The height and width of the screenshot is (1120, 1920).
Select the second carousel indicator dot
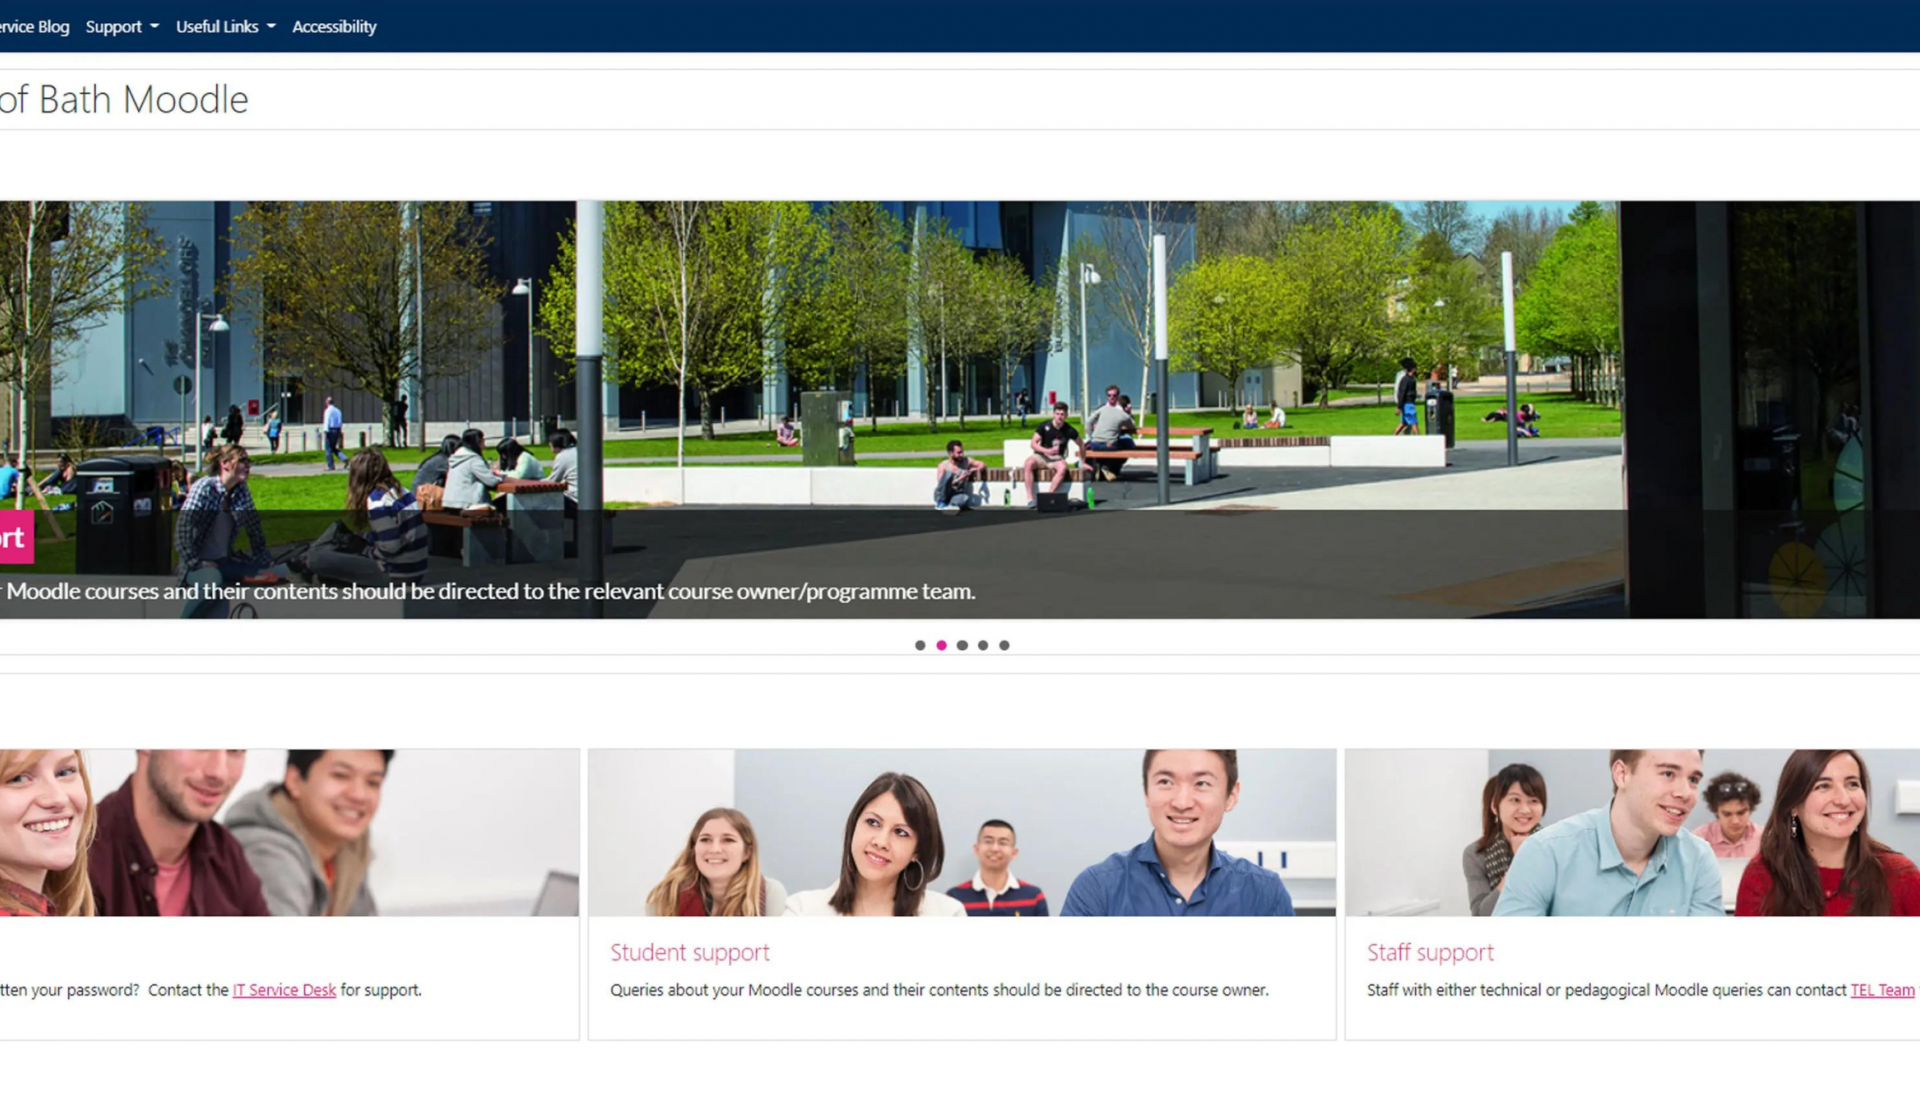[x=941, y=645]
